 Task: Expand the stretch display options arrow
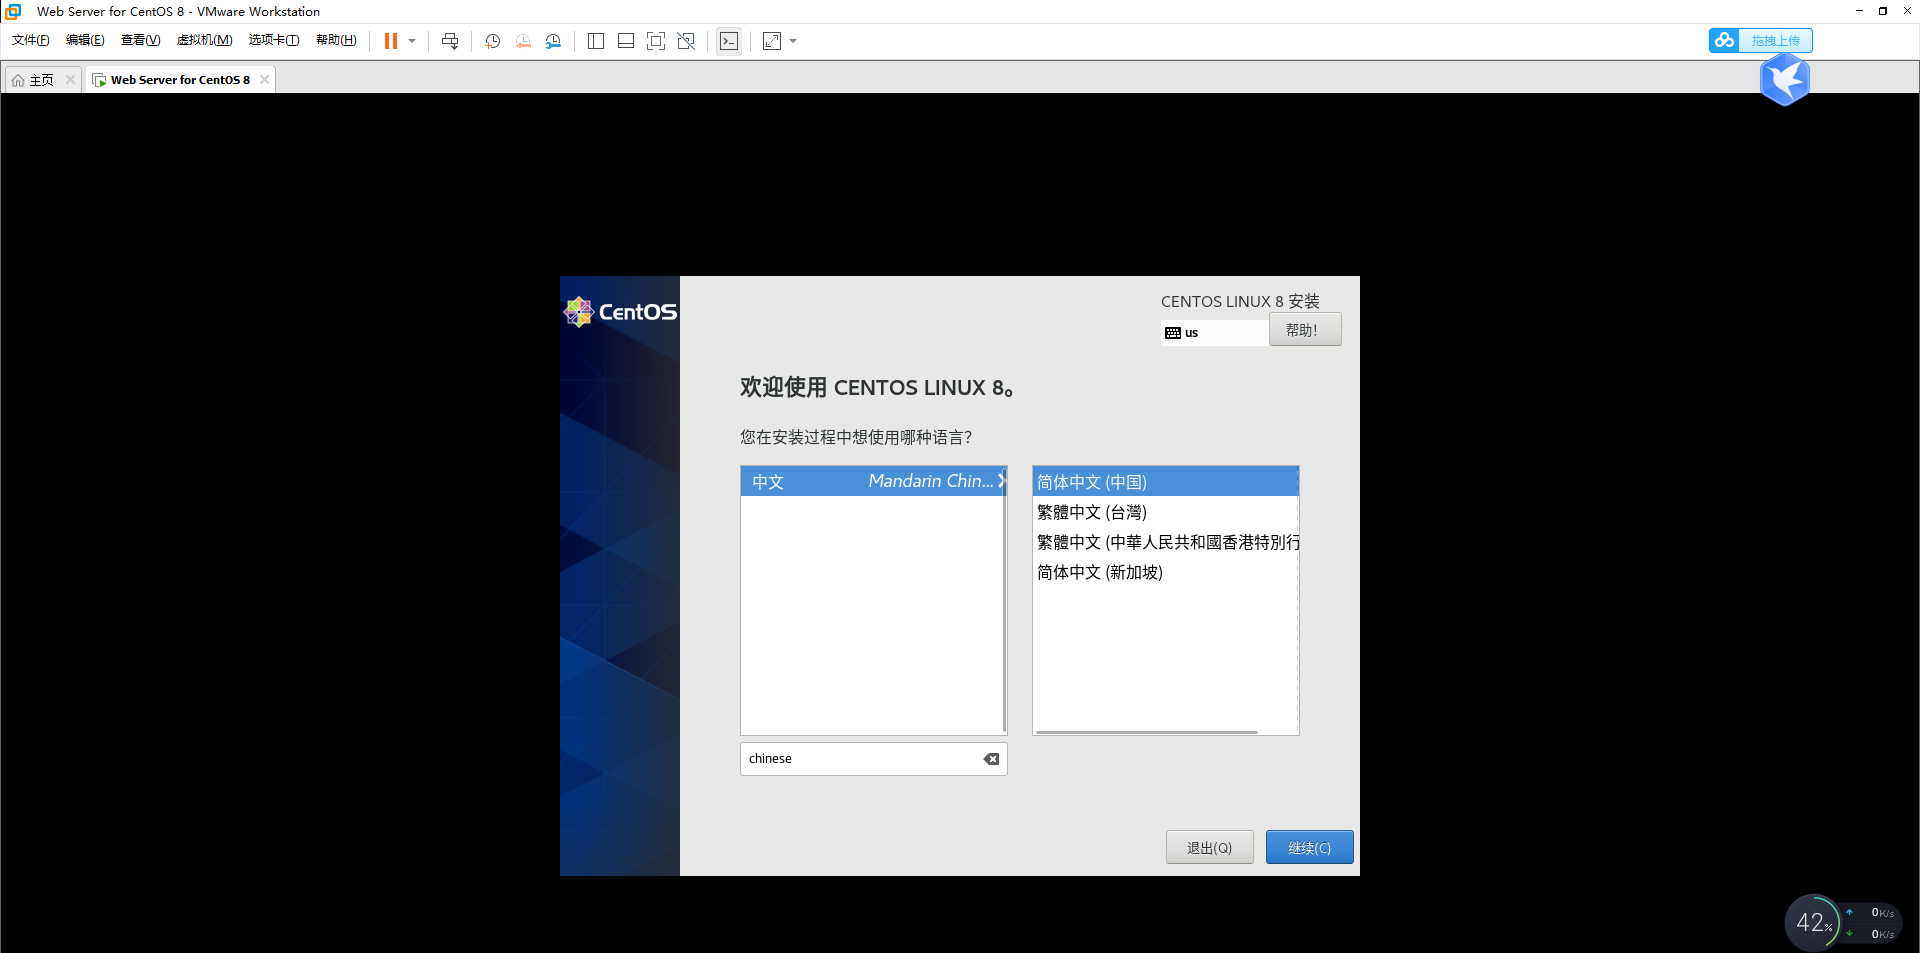[793, 41]
